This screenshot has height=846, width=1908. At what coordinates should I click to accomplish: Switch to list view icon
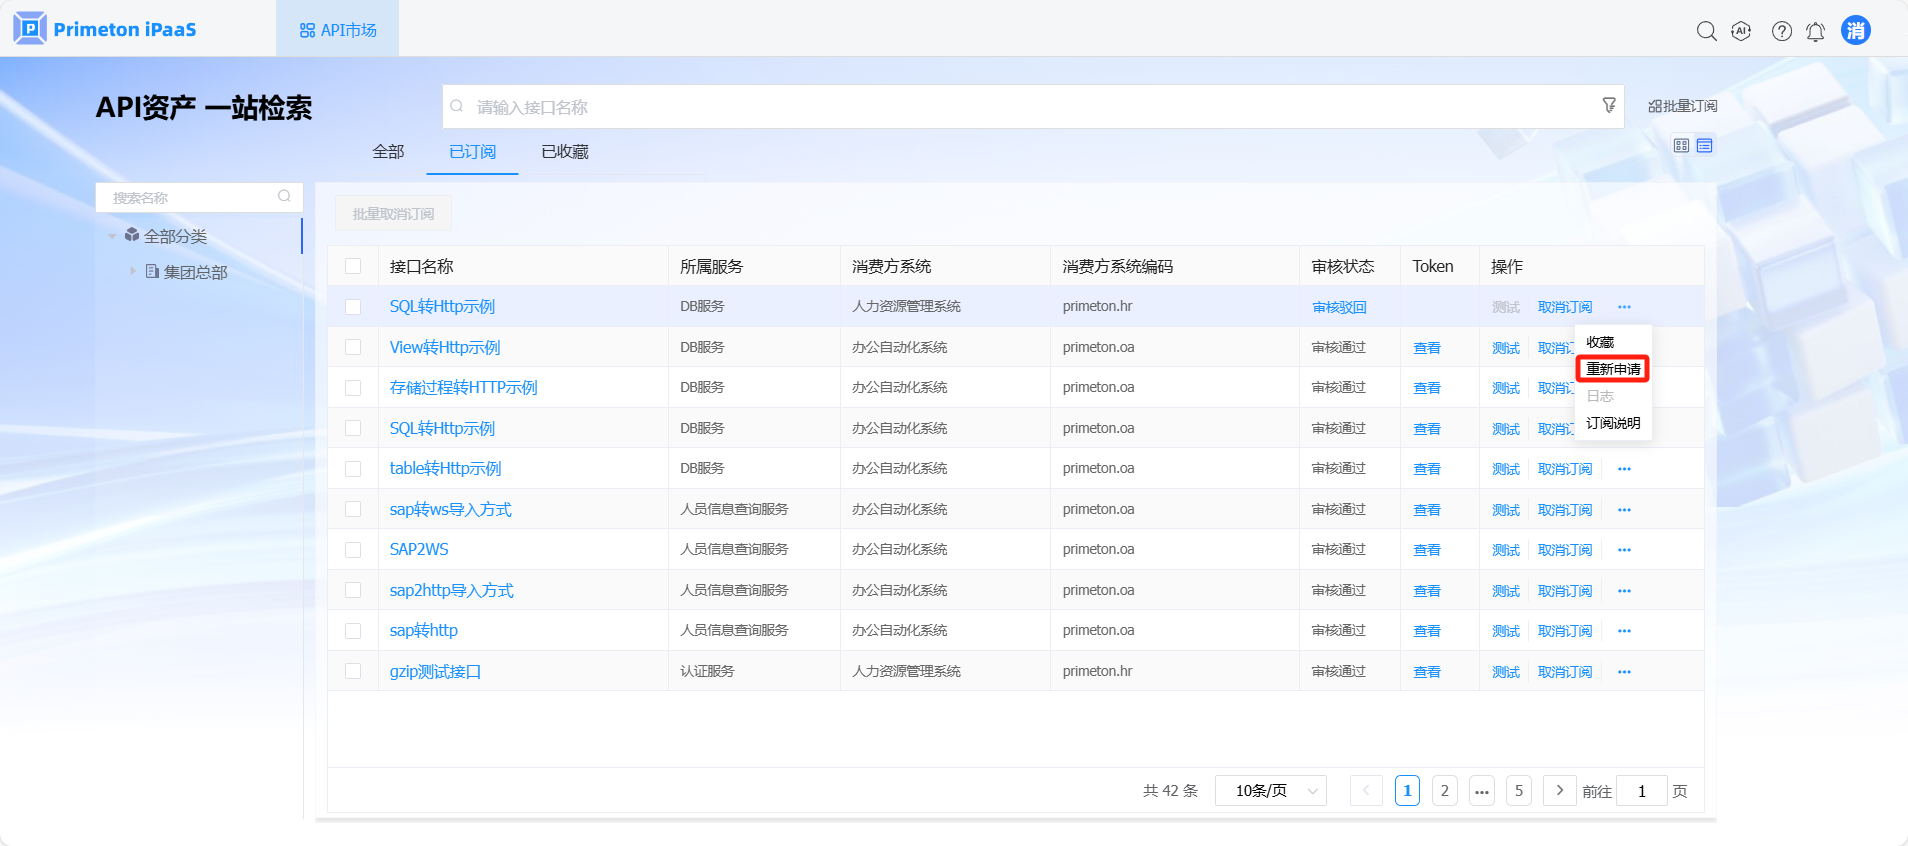(1705, 146)
